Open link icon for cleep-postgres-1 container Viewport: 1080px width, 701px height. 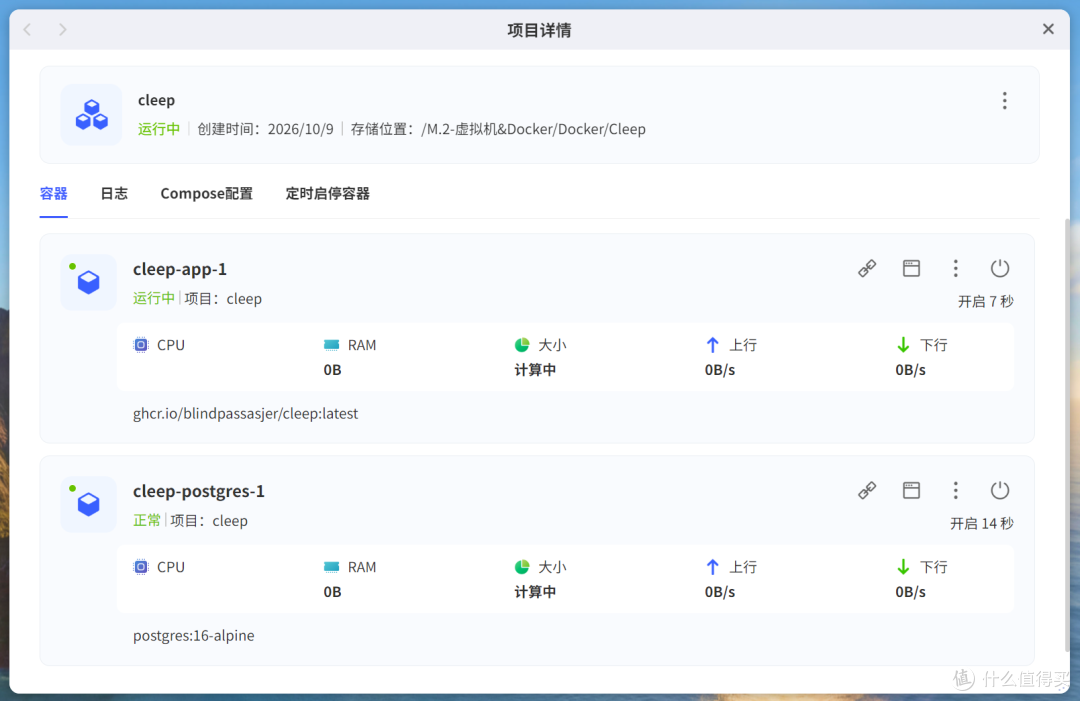tap(867, 490)
